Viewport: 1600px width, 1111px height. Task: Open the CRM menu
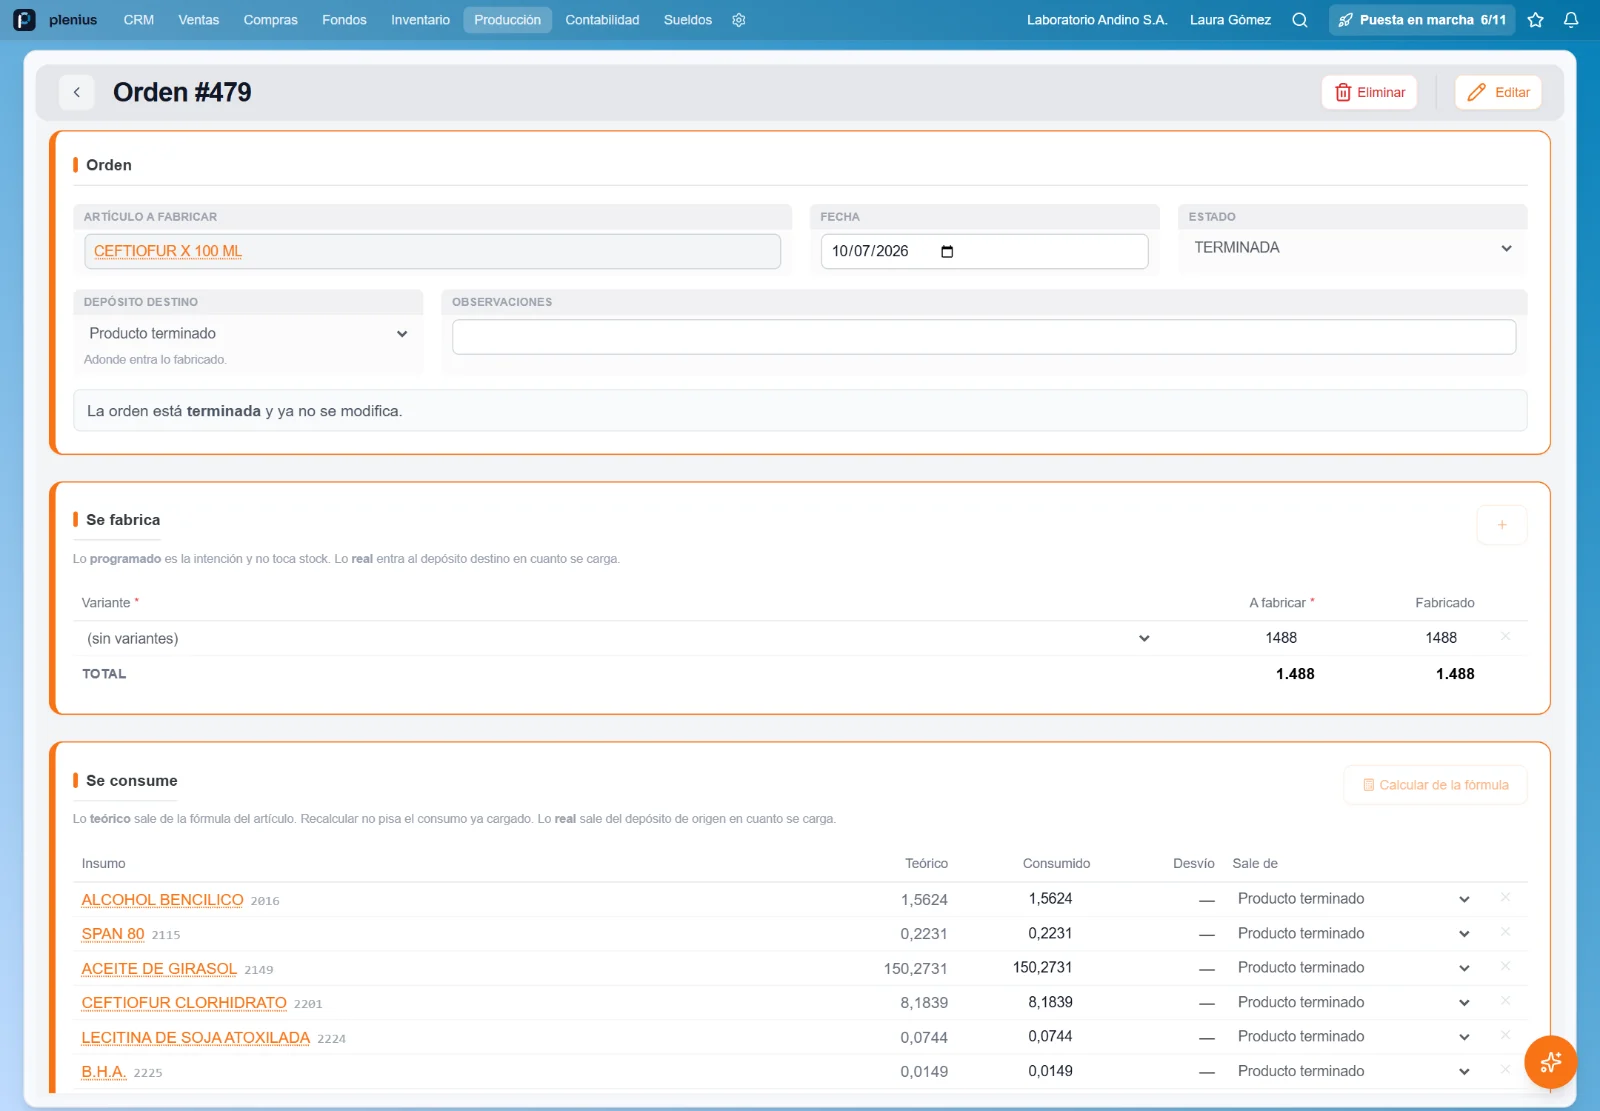[x=139, y=20]
